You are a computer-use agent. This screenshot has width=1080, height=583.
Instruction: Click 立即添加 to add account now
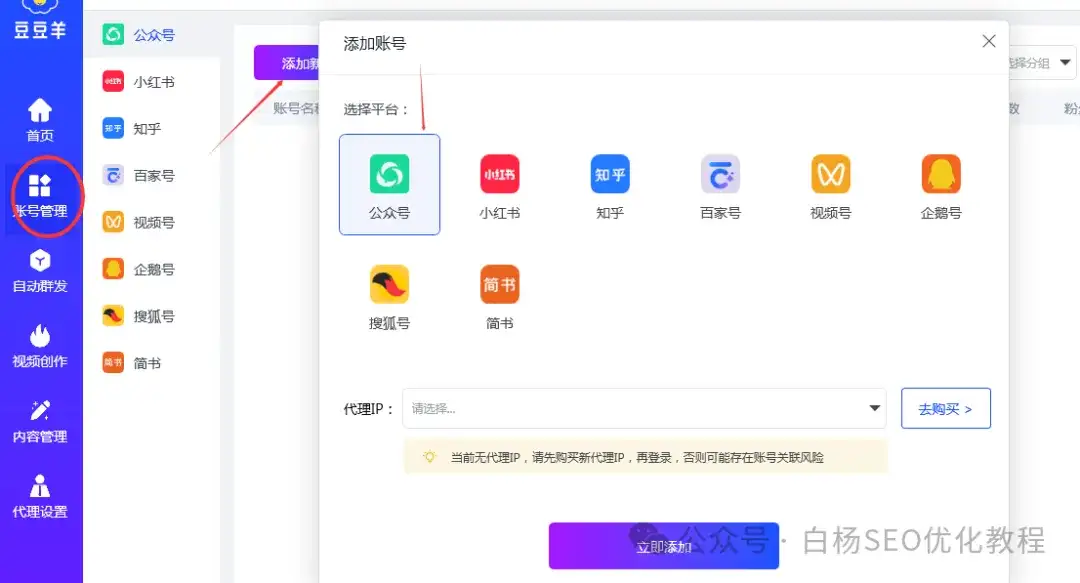point(663,546)
